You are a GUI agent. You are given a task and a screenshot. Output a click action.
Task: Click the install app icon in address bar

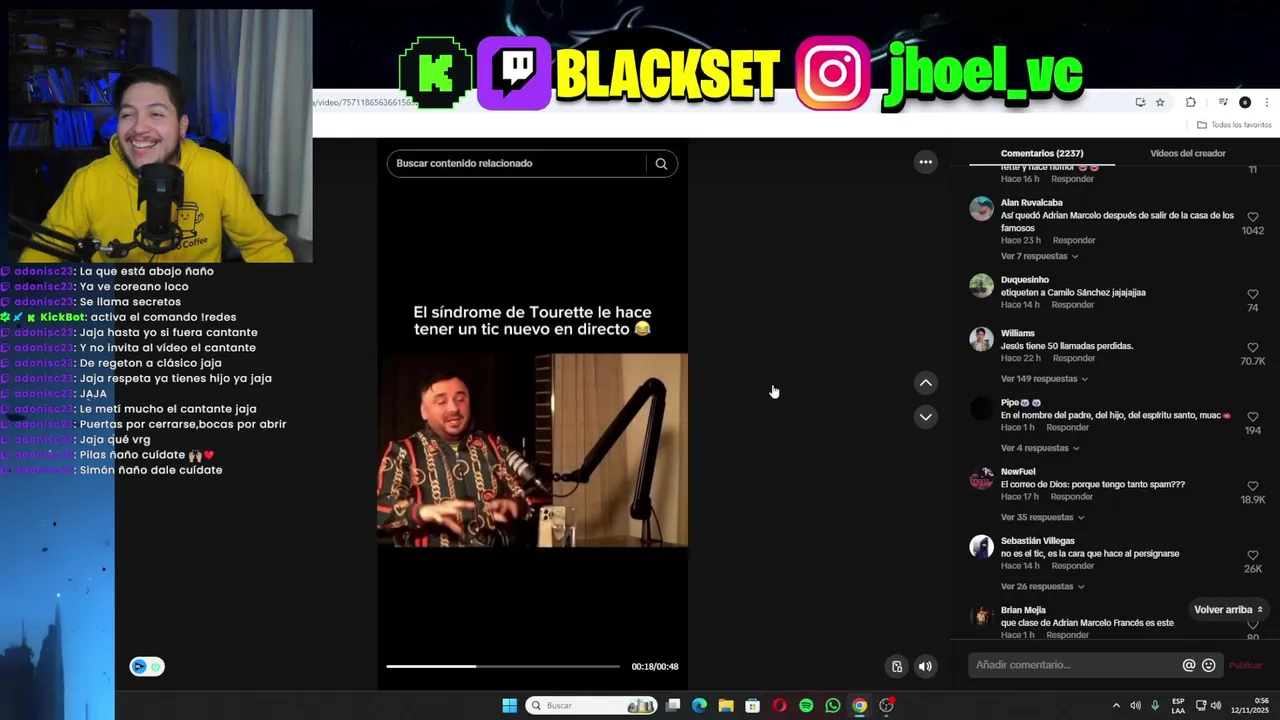(x=1140, y=102)
